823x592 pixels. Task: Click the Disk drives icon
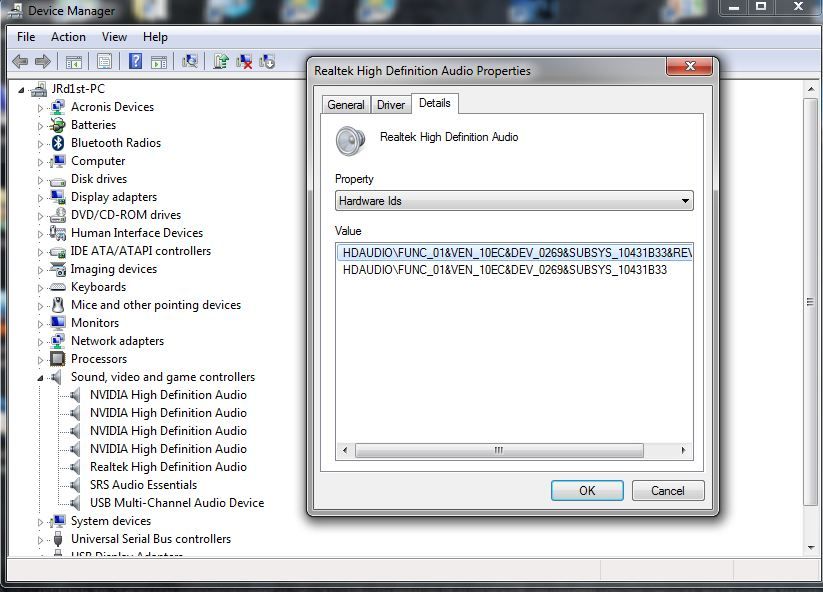57,181
